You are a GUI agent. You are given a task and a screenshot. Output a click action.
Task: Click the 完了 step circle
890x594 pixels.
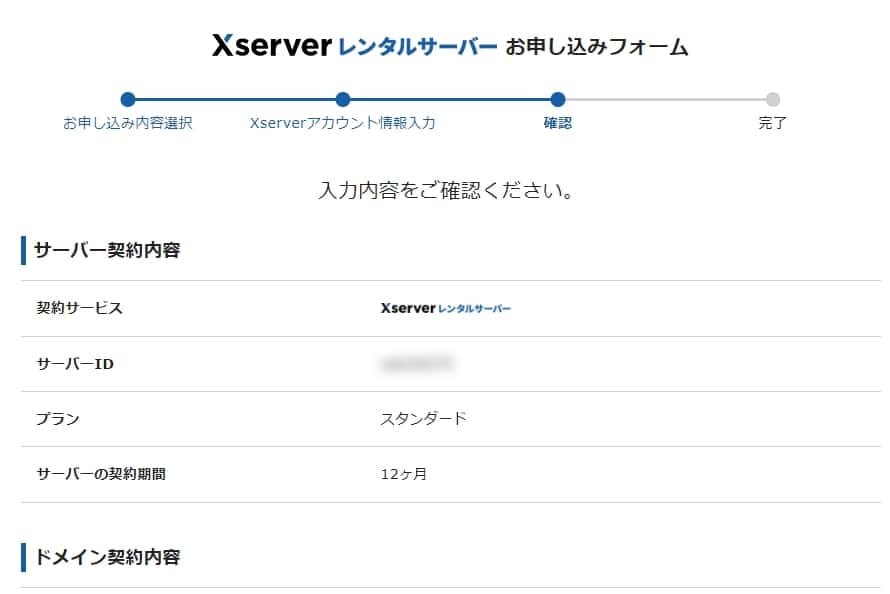tap(773, 99)
